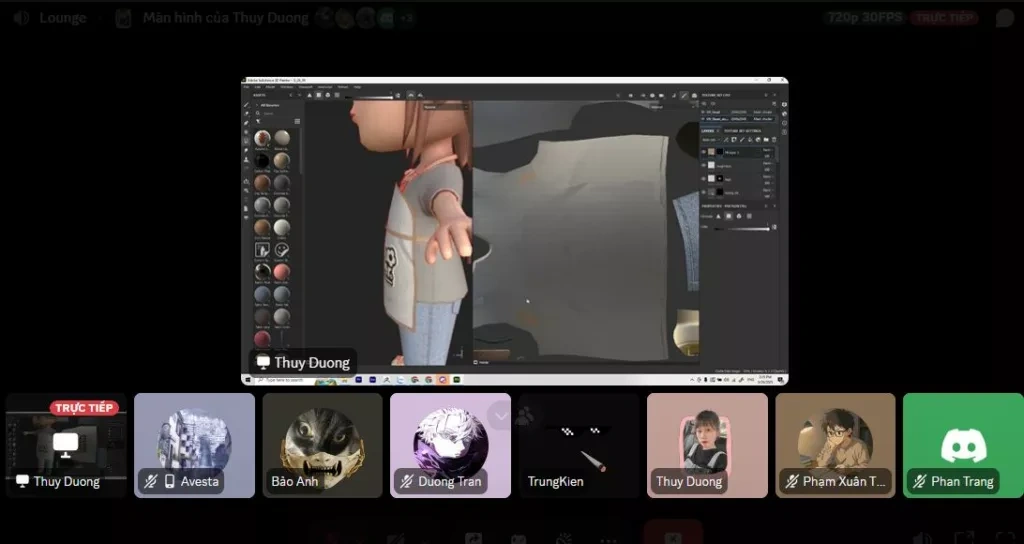Toggle visibility of second layer
1024x544 pixels.
point(704,166)
